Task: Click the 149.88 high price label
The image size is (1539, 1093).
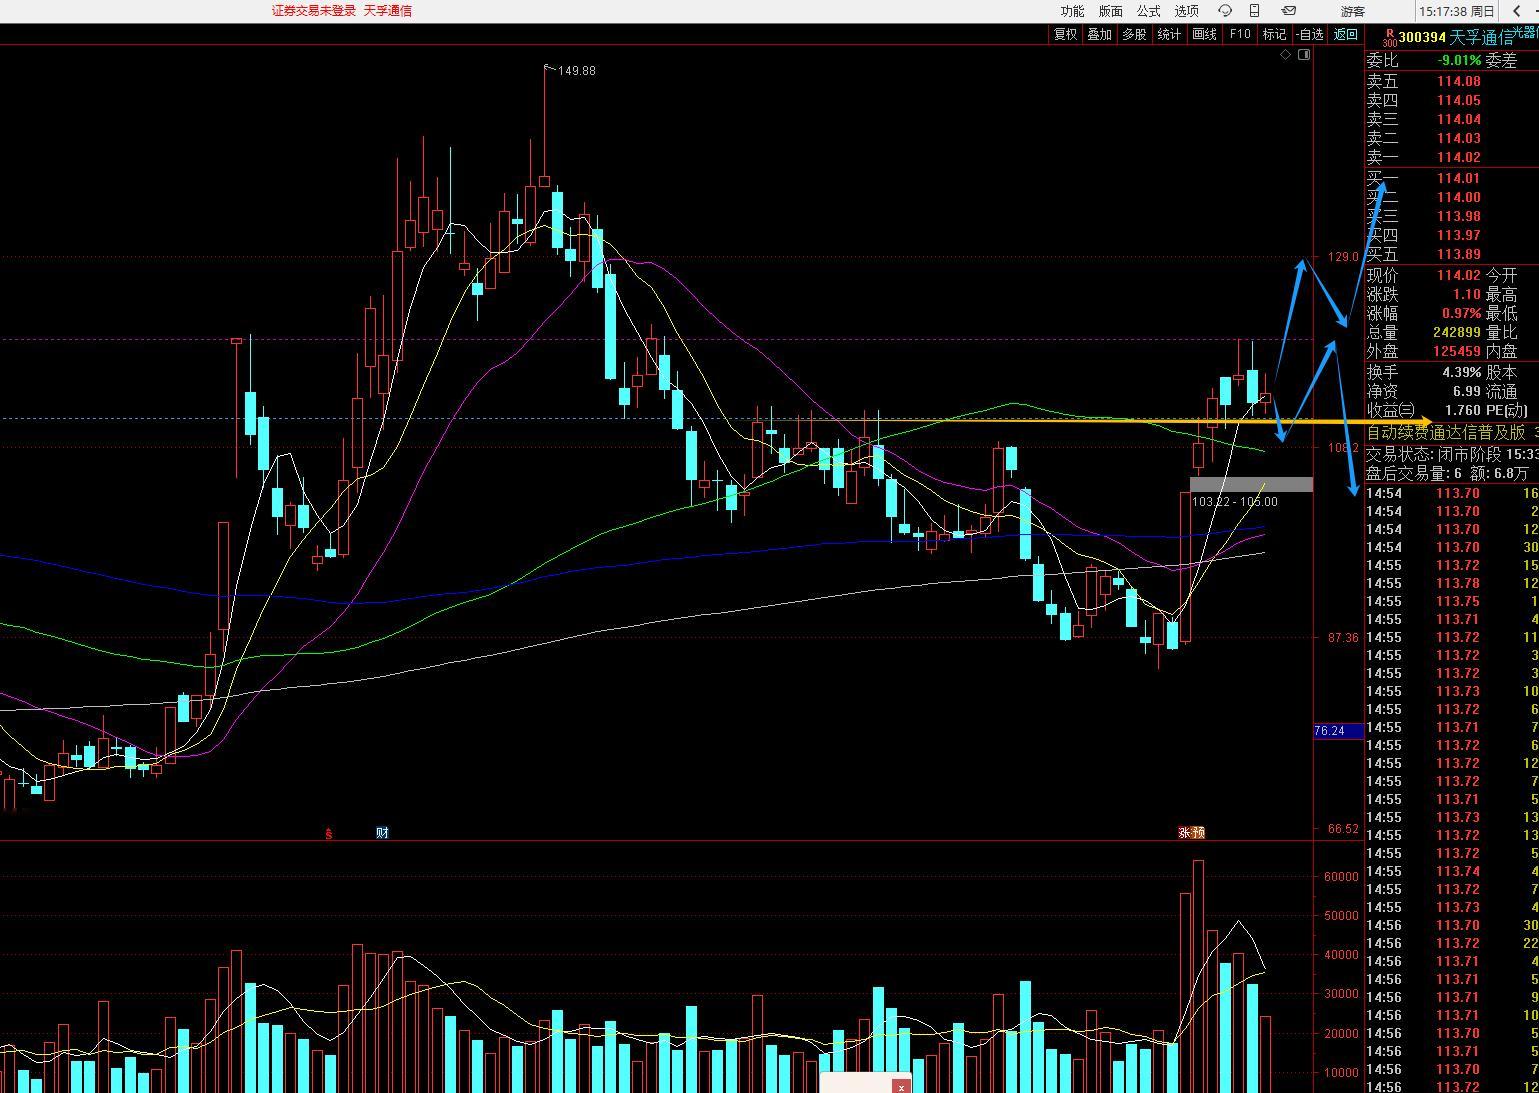Action: (x=577, y=71)
